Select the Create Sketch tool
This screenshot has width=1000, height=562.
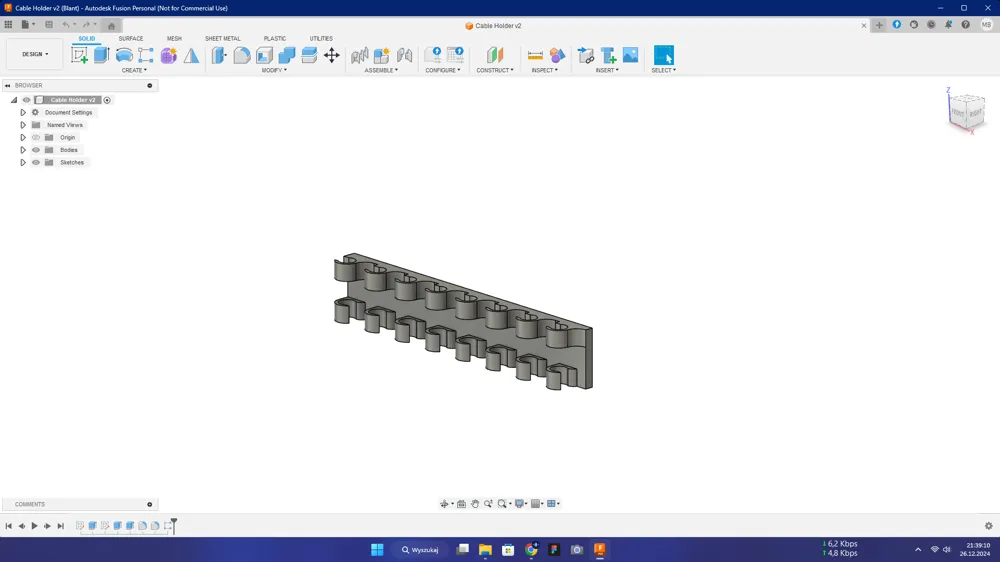(x=79, y=55)
